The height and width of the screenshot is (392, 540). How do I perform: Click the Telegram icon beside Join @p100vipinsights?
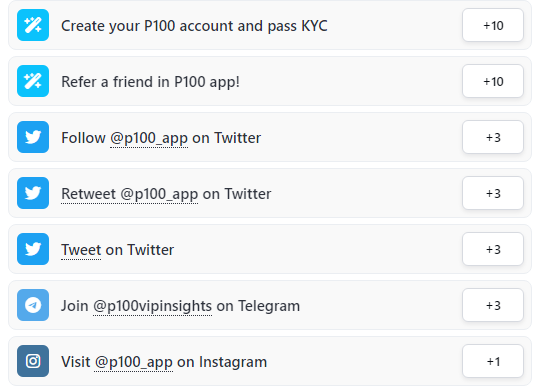click(x=33, y=305)
